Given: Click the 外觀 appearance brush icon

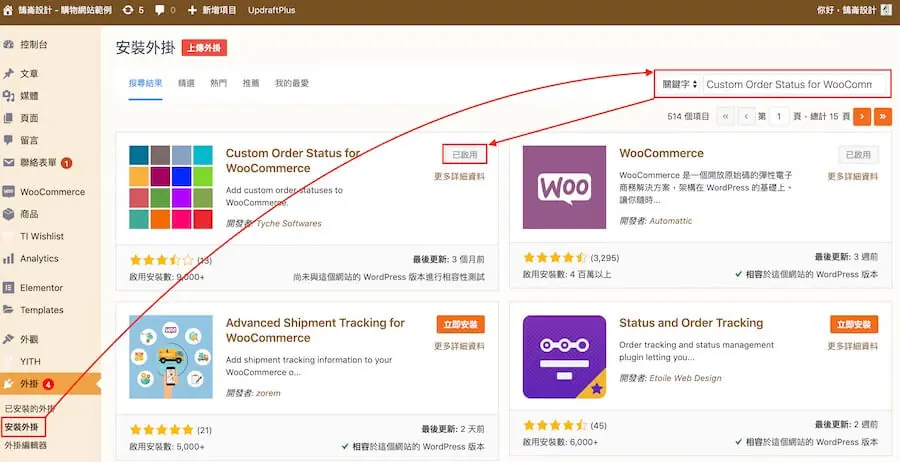Looking at the screenshot, I should click(9, 339).
